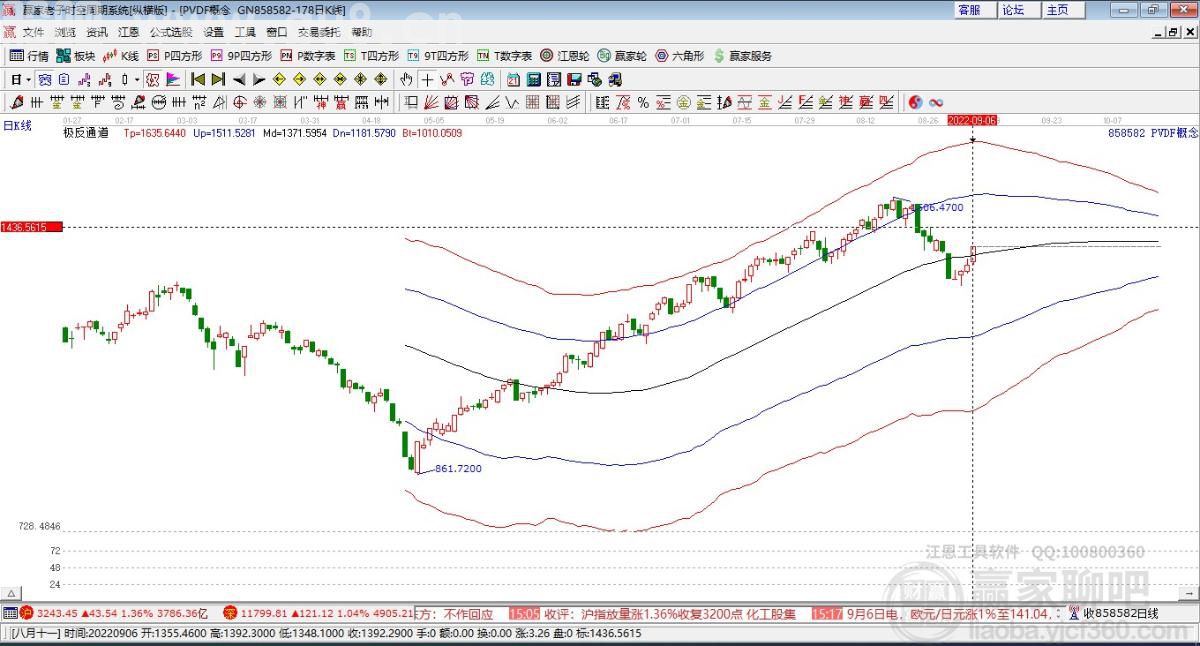
Task: Click the yin-yang taiji icon
Action: click(x=915, y=102)
